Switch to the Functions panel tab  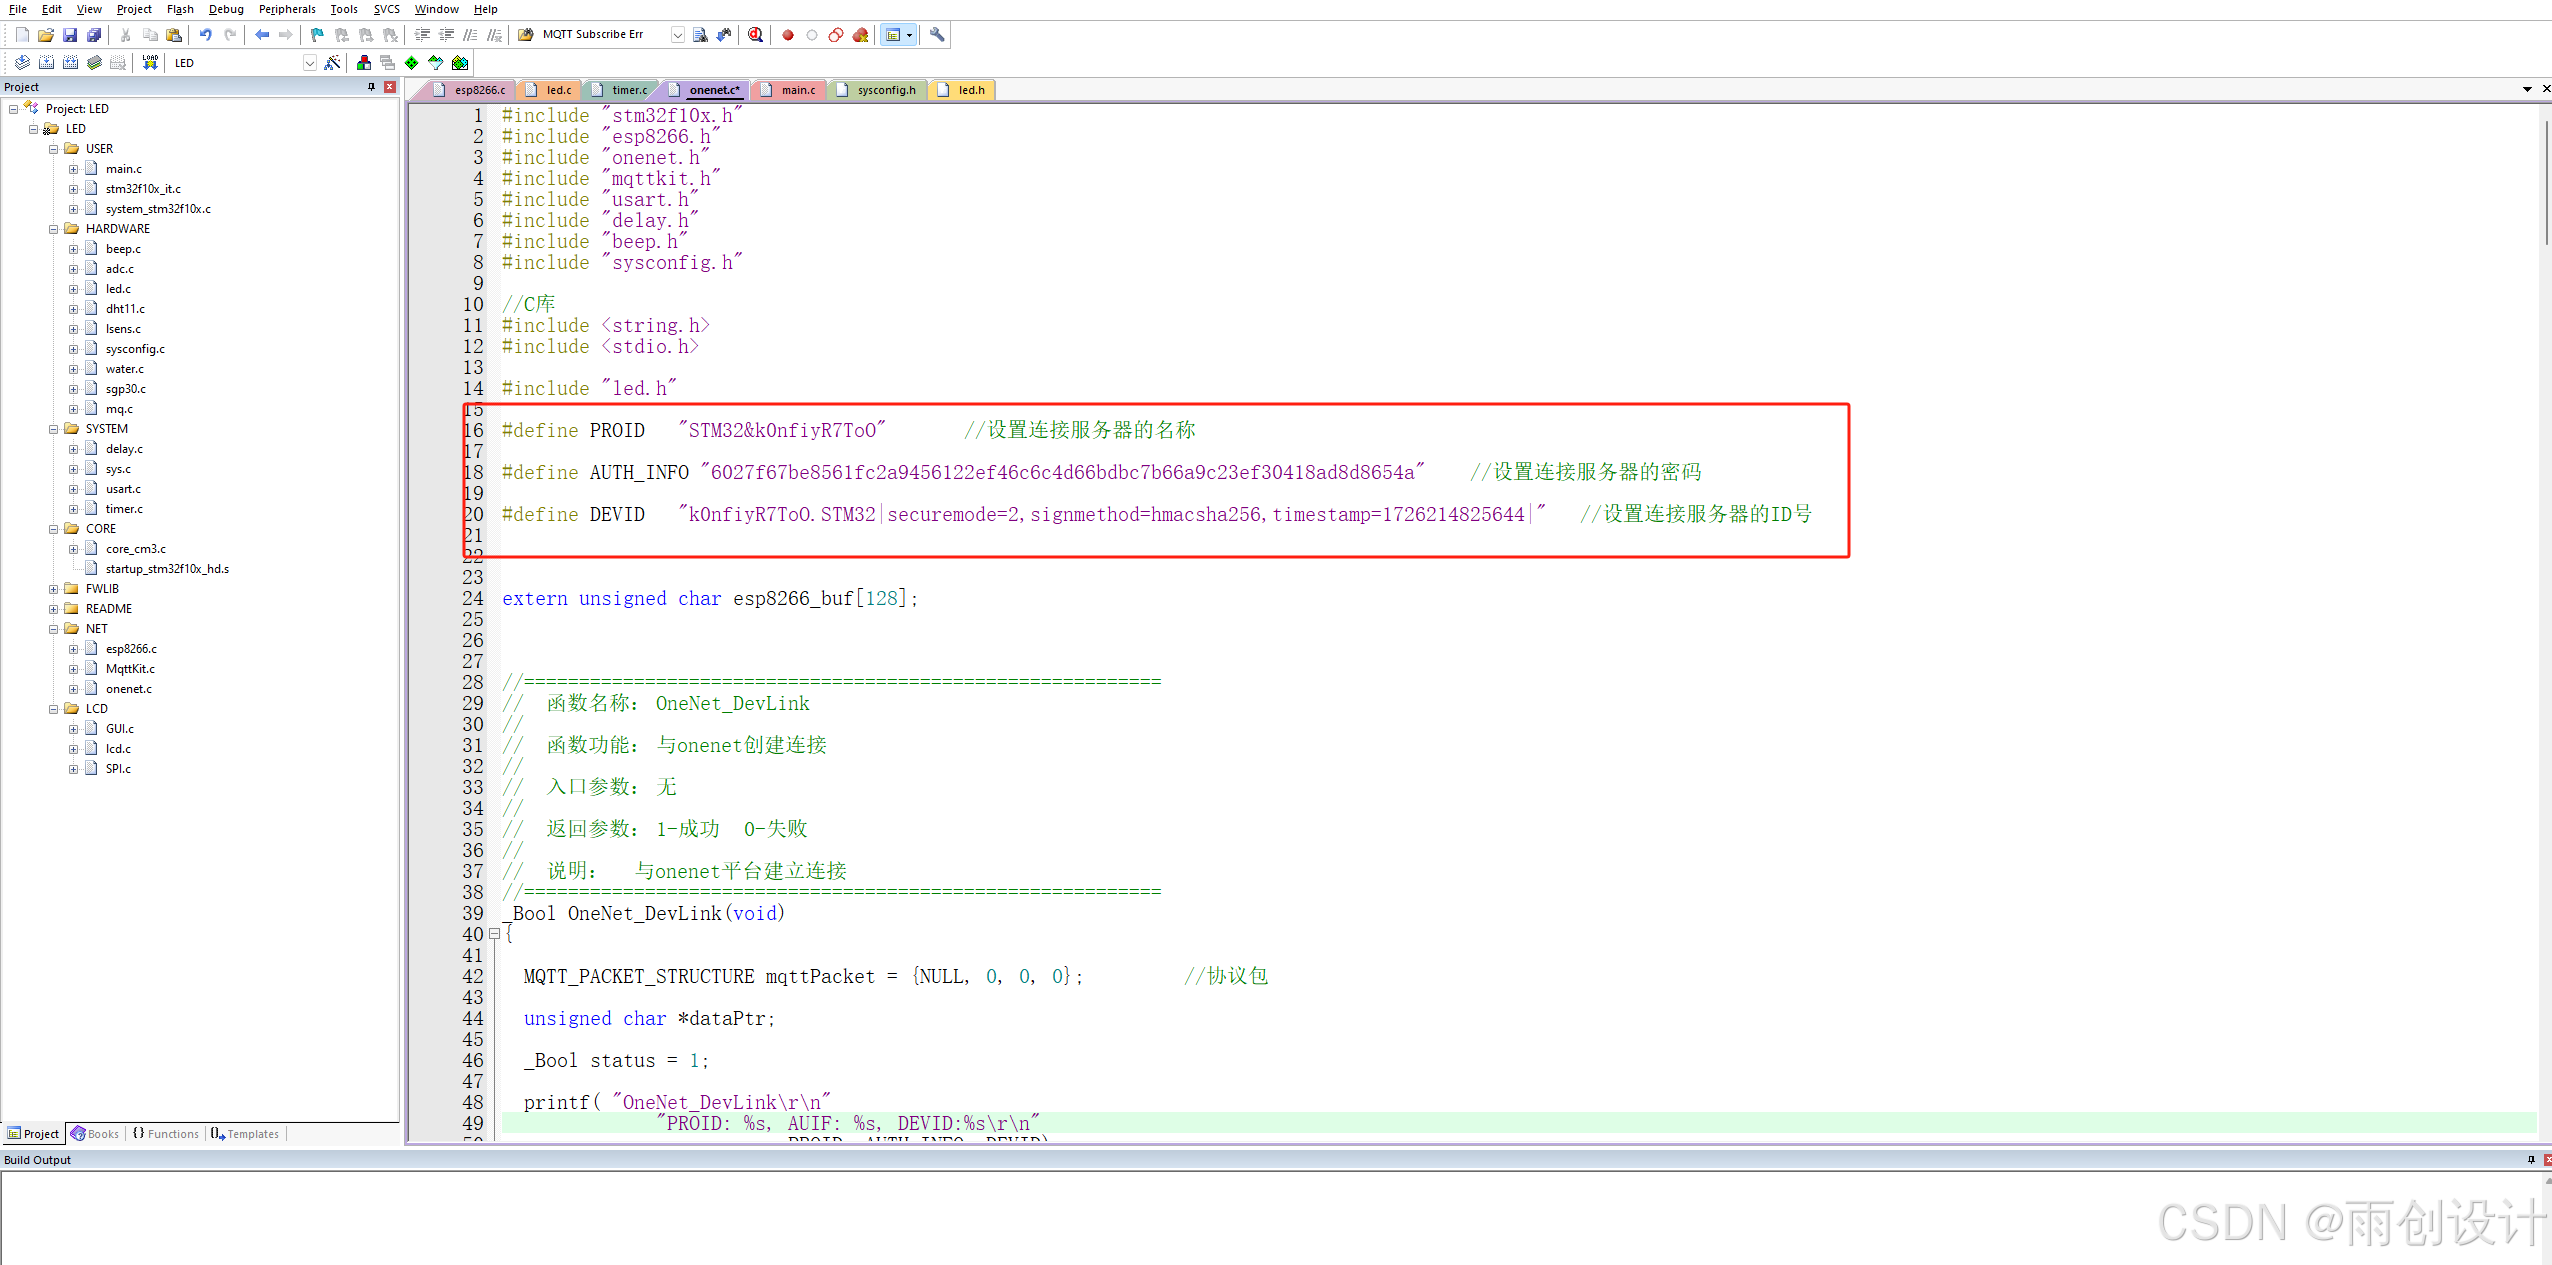click(x=166, y=1134)
